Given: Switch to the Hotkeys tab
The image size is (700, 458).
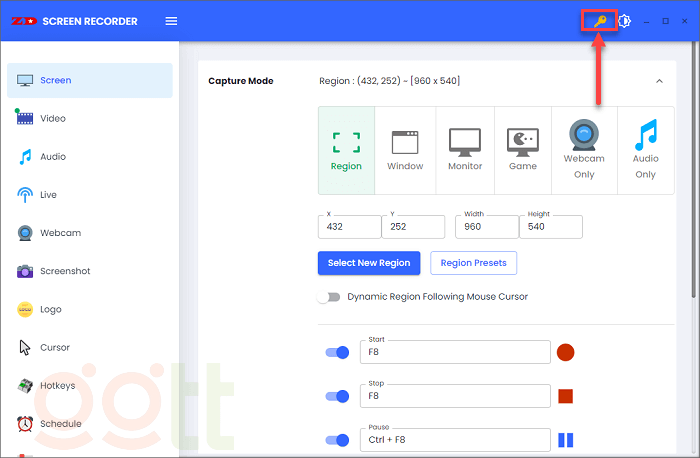Looking at the screenshot, I should point(58,386).
